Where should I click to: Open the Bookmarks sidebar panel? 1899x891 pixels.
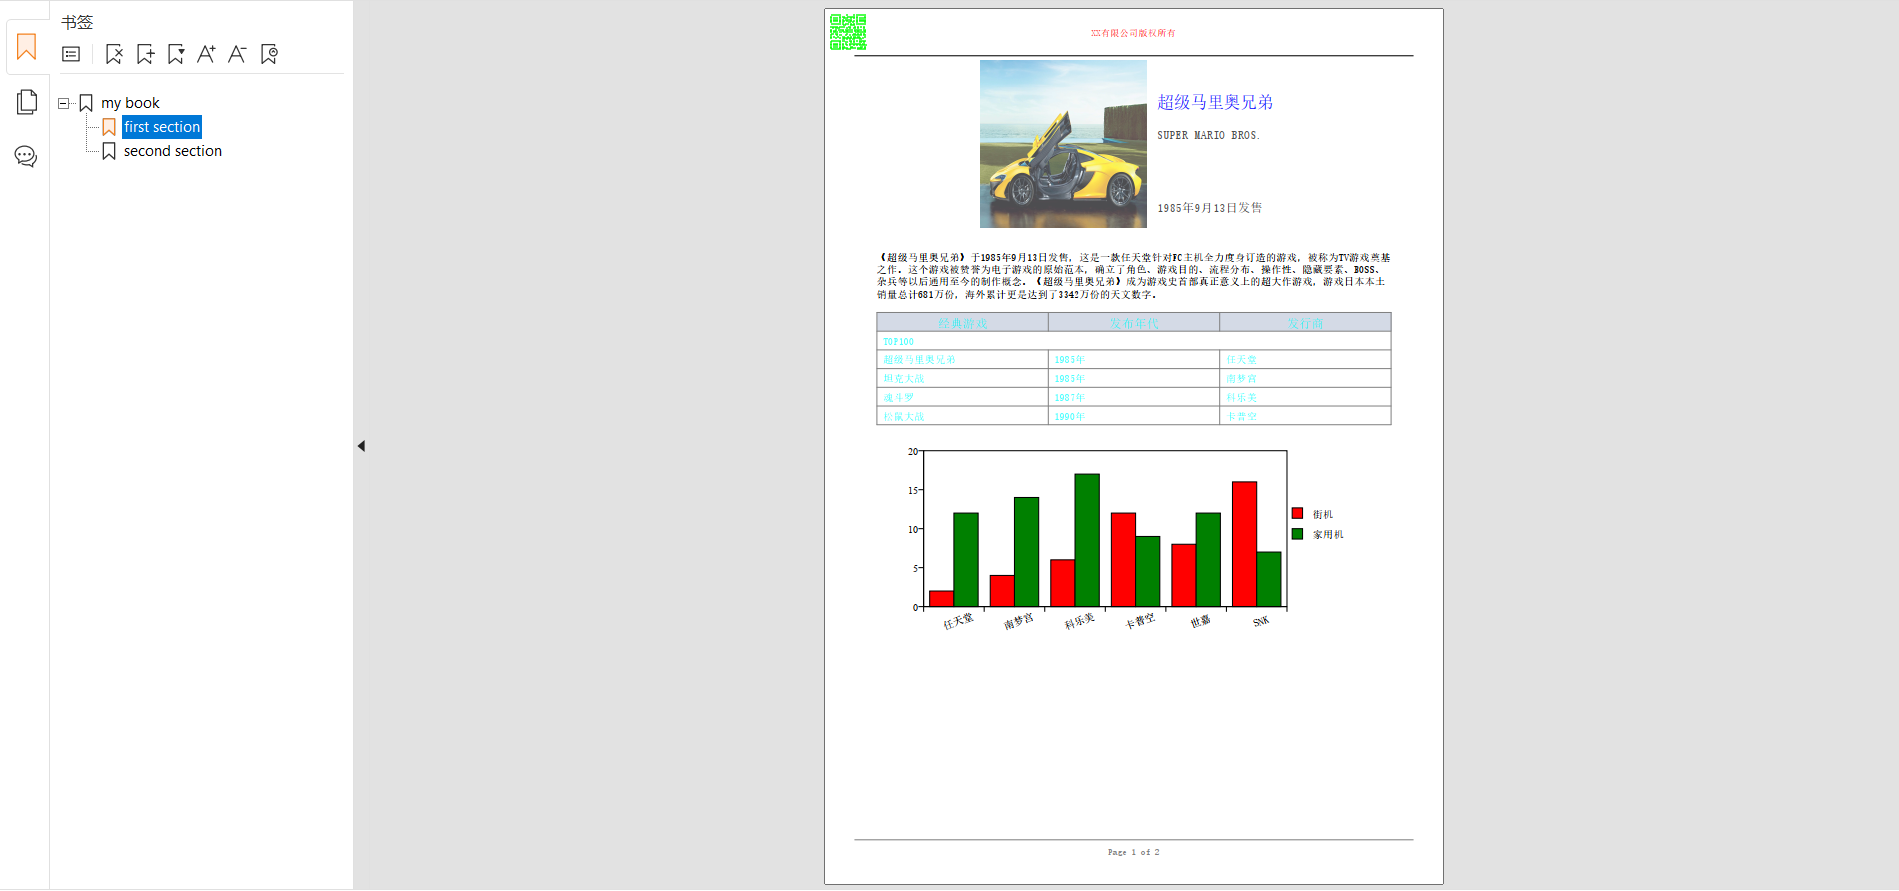click(26, 47)
